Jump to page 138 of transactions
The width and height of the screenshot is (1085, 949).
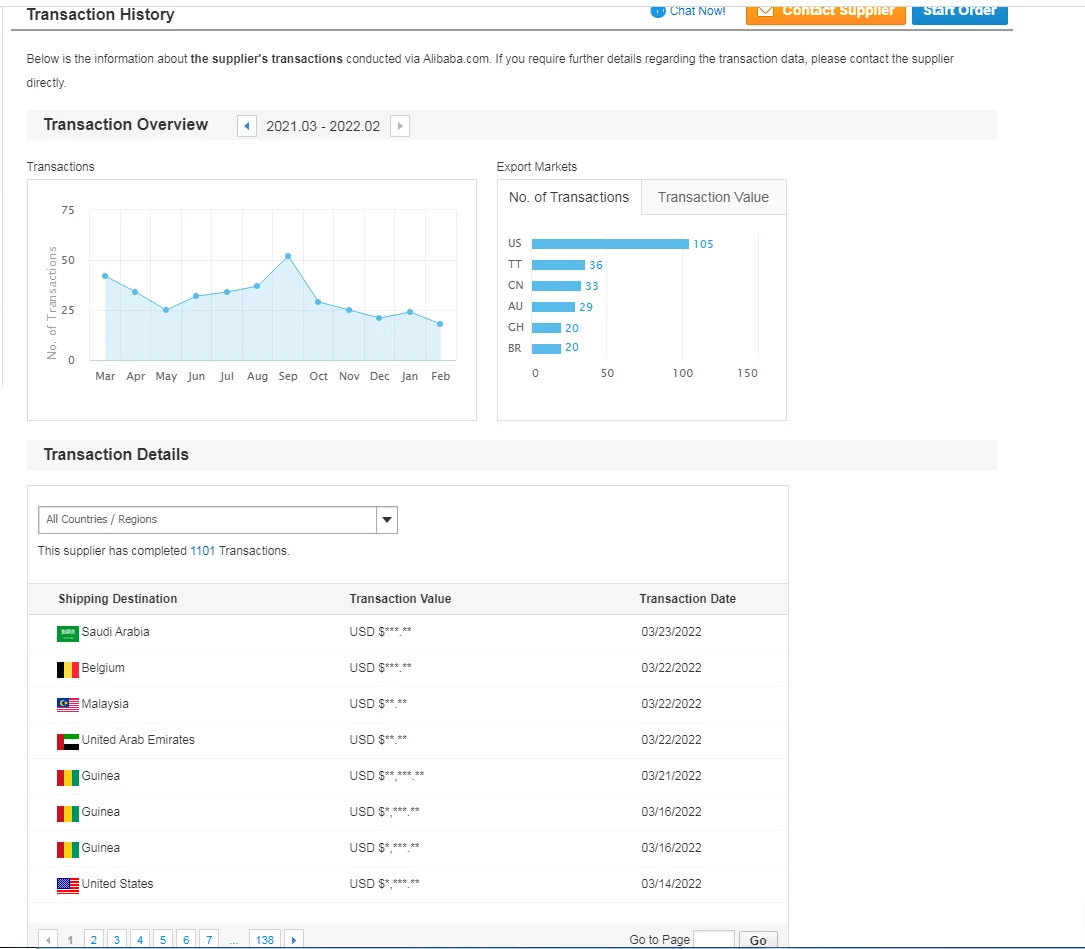click(265, 940)
